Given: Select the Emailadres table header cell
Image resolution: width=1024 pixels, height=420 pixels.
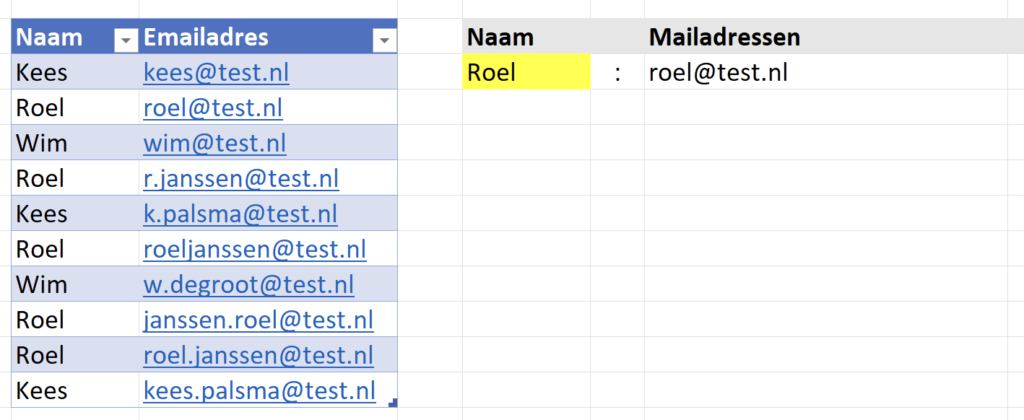Looking at the screenshot, I should [250, 38].
